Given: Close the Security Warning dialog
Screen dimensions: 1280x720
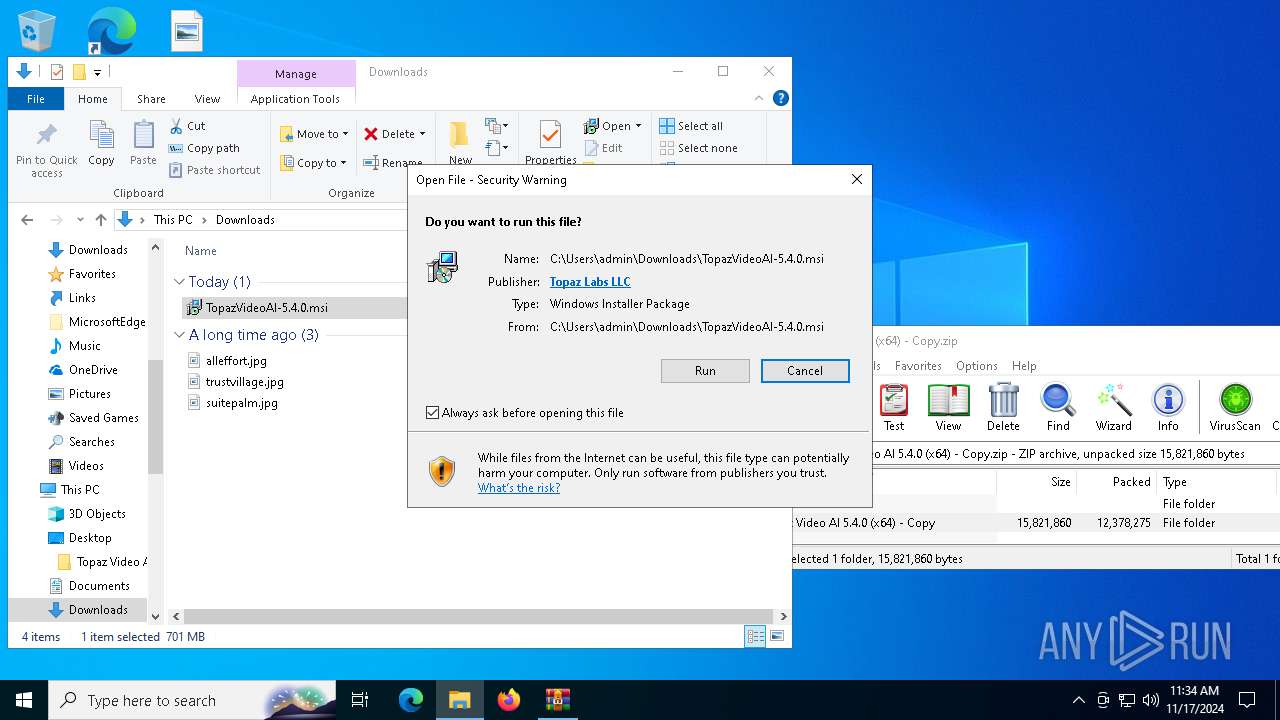Looking at the screenshot, I should tap(857, 180).
